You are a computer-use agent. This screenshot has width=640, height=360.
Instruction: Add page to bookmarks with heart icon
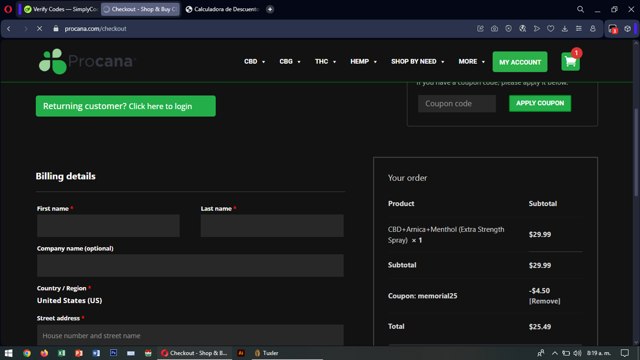coord(551,29)
